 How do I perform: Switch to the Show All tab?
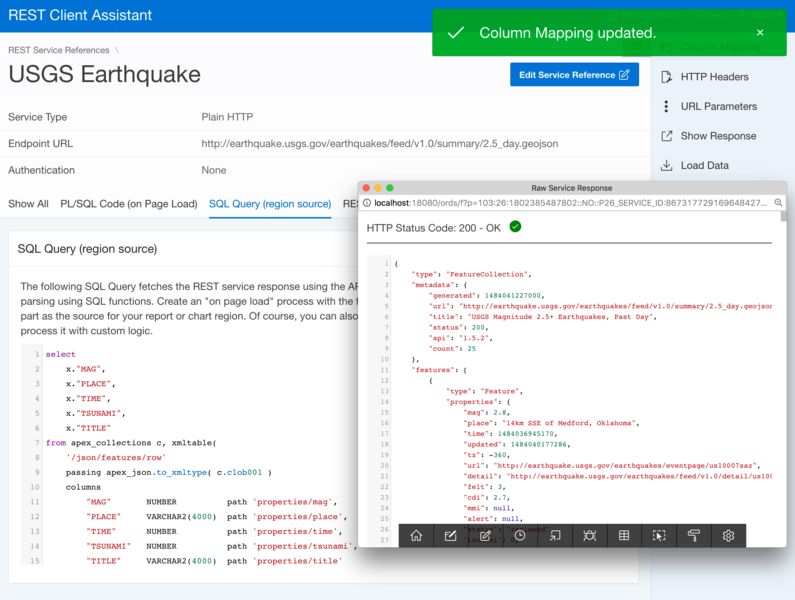click(x=28, y=204)
